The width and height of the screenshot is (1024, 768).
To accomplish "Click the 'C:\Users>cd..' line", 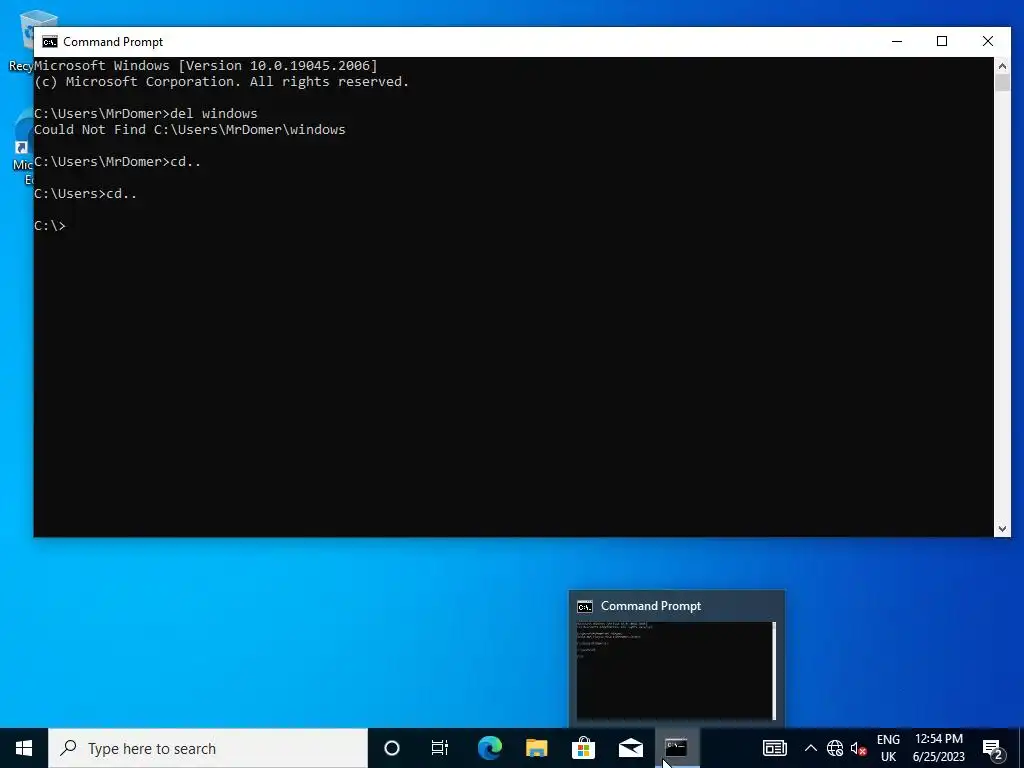I will pos(86,193).
